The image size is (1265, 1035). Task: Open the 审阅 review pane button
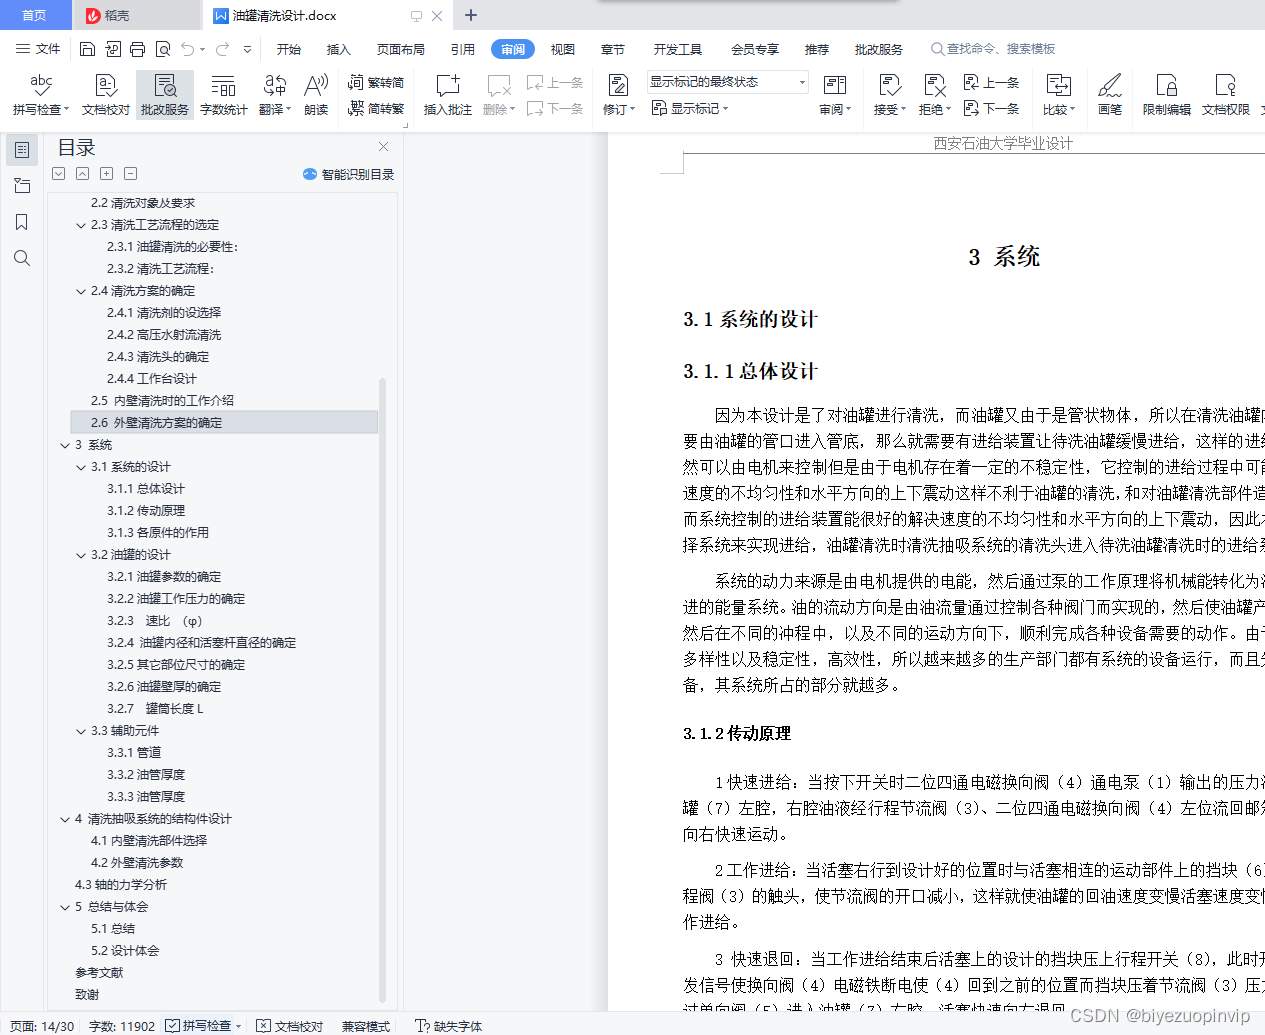pyautogui.click(x=835, y=95)
